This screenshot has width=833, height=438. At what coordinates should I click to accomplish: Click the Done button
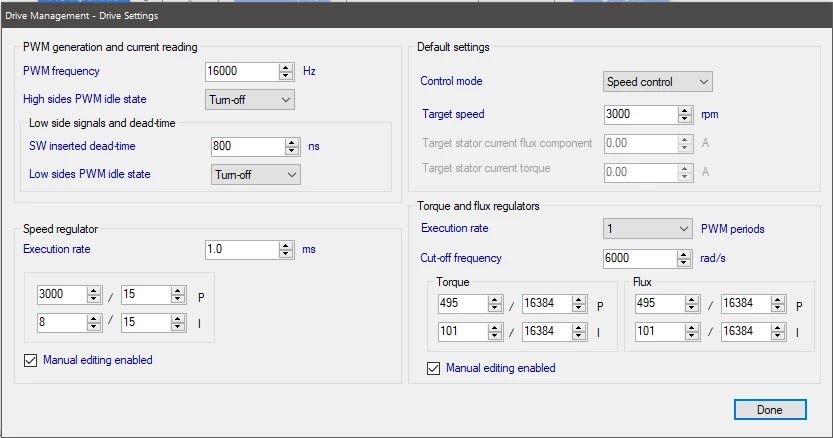coord(770,410)
